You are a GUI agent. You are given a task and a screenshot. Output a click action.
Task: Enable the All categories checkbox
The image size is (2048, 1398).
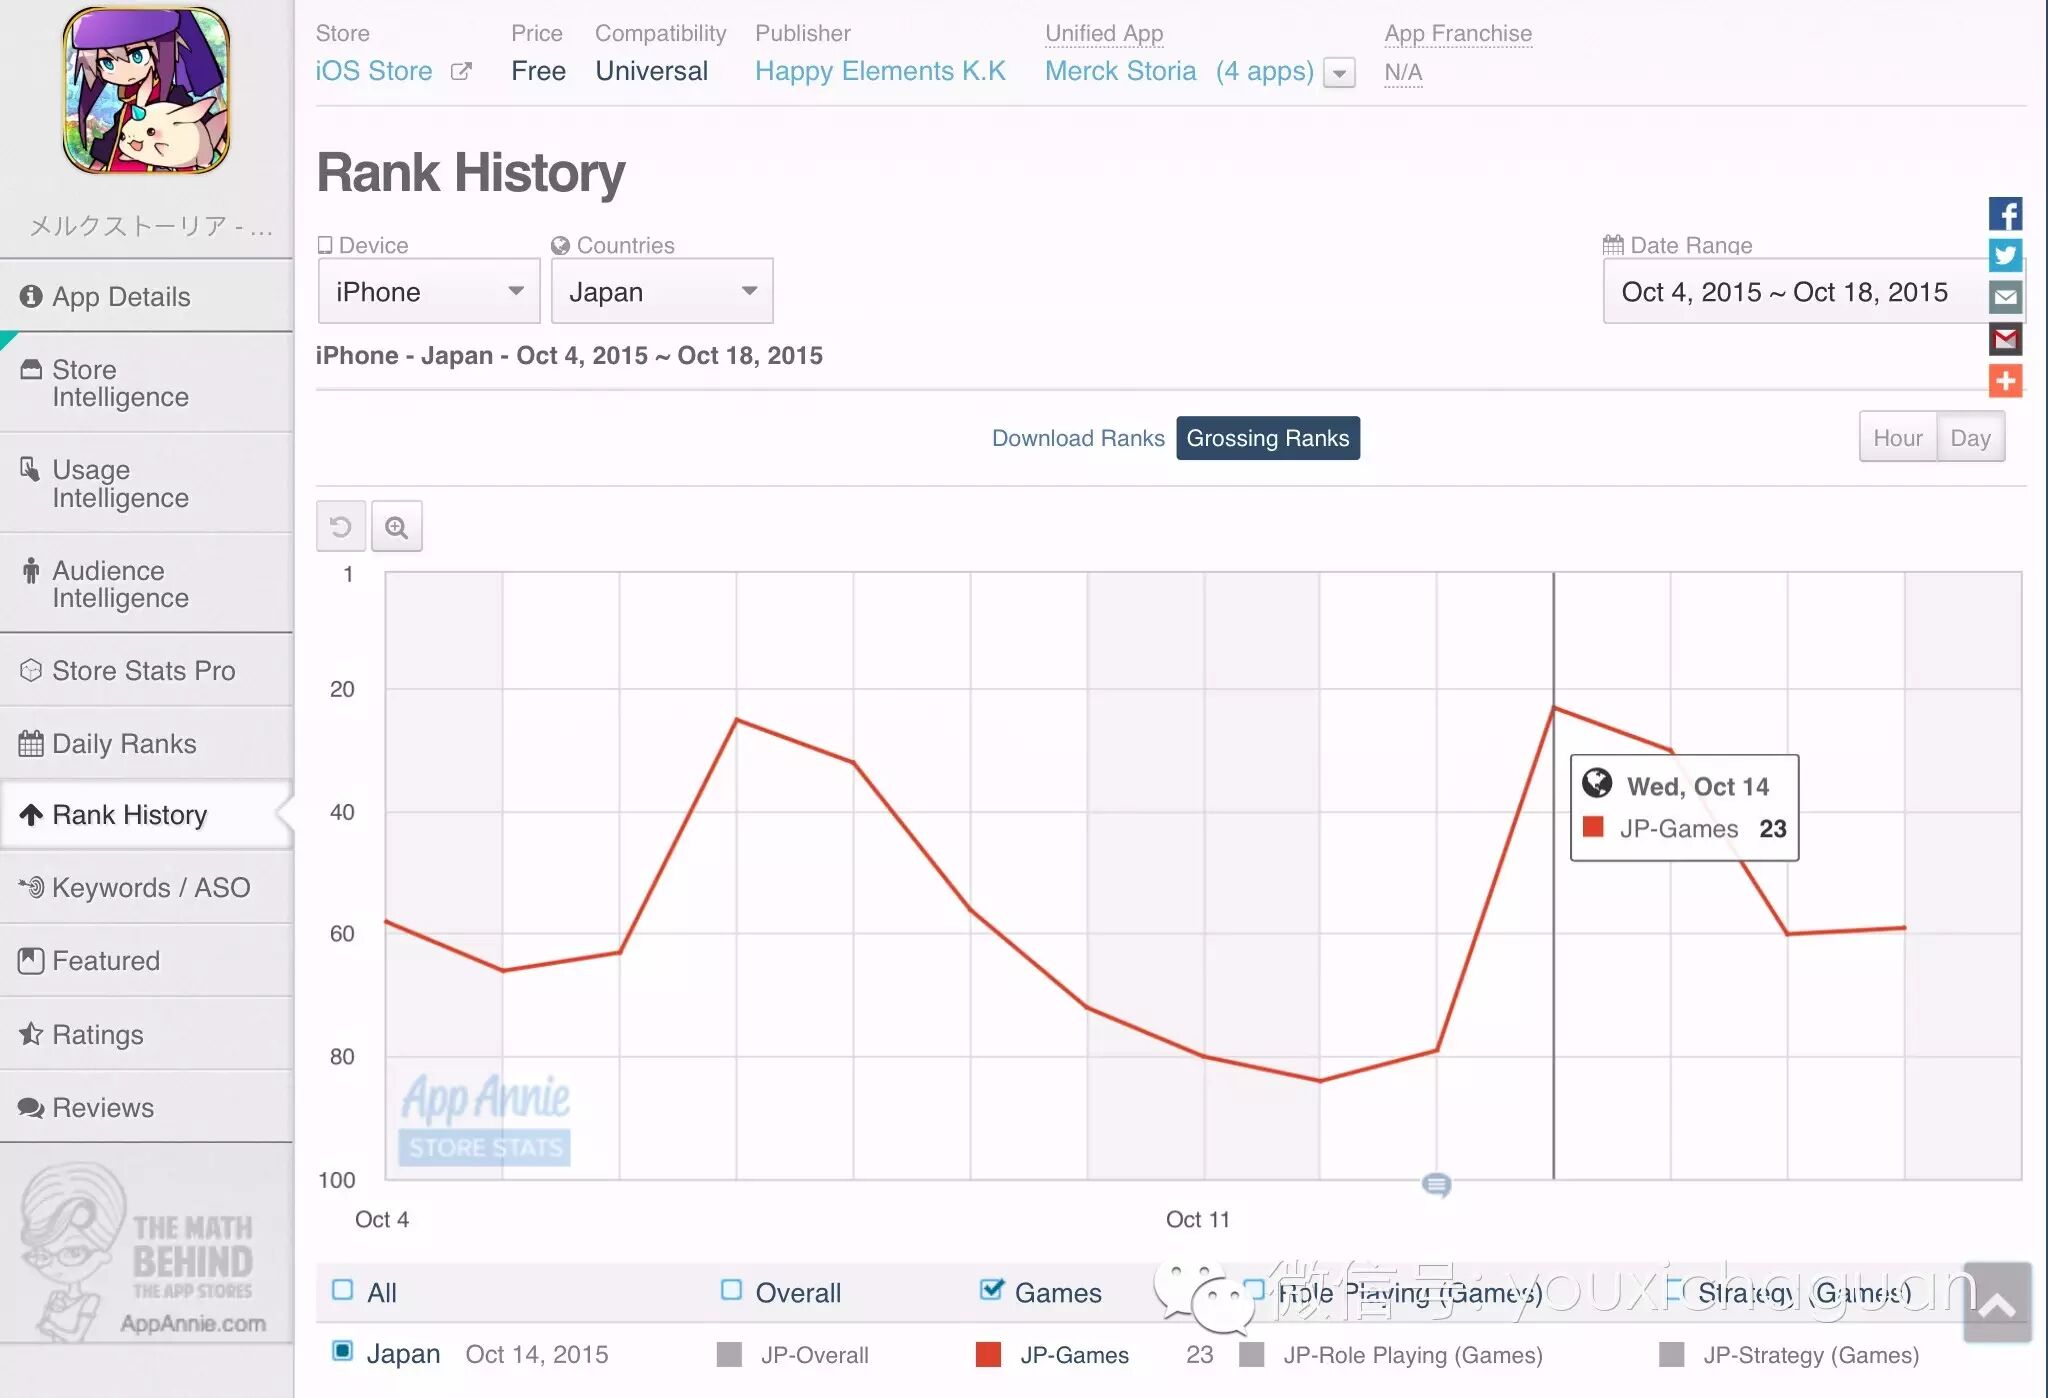343,1290
